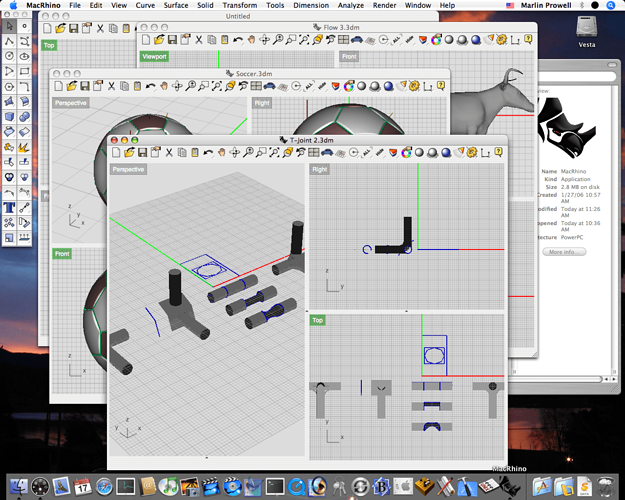Click gray shaded sphere in Flow 3.3dm toolbar

(x=449, y=40)
